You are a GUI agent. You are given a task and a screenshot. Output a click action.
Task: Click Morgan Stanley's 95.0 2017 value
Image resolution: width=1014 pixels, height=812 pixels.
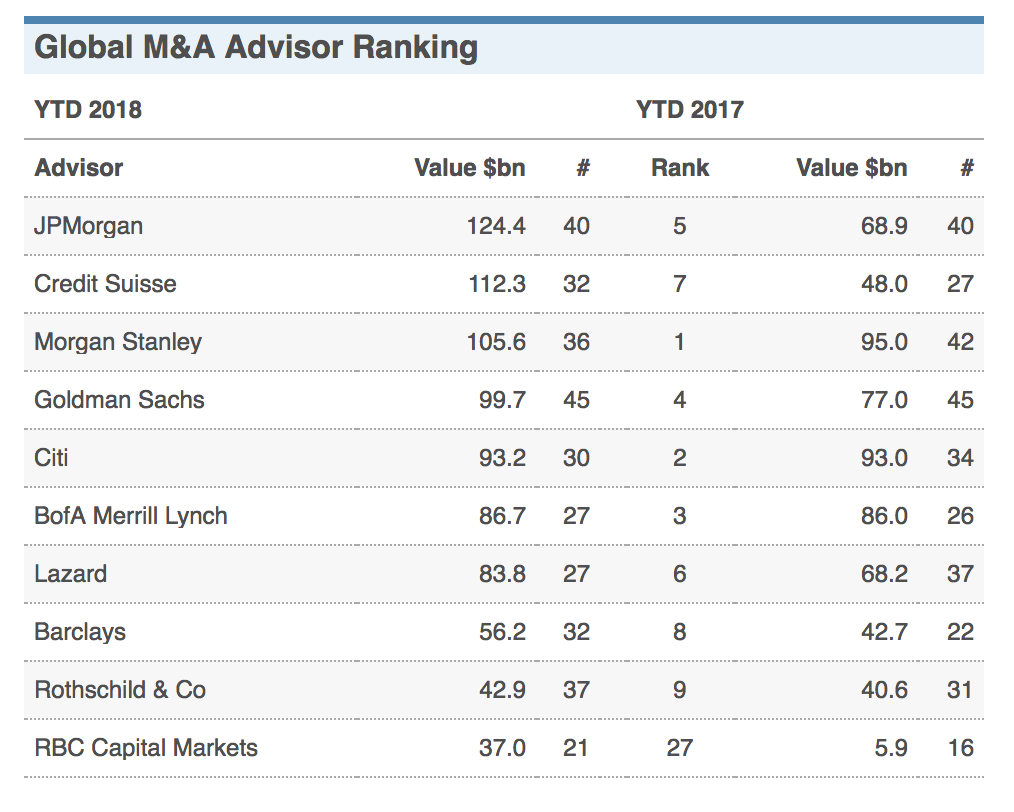(x=884, y=342)
